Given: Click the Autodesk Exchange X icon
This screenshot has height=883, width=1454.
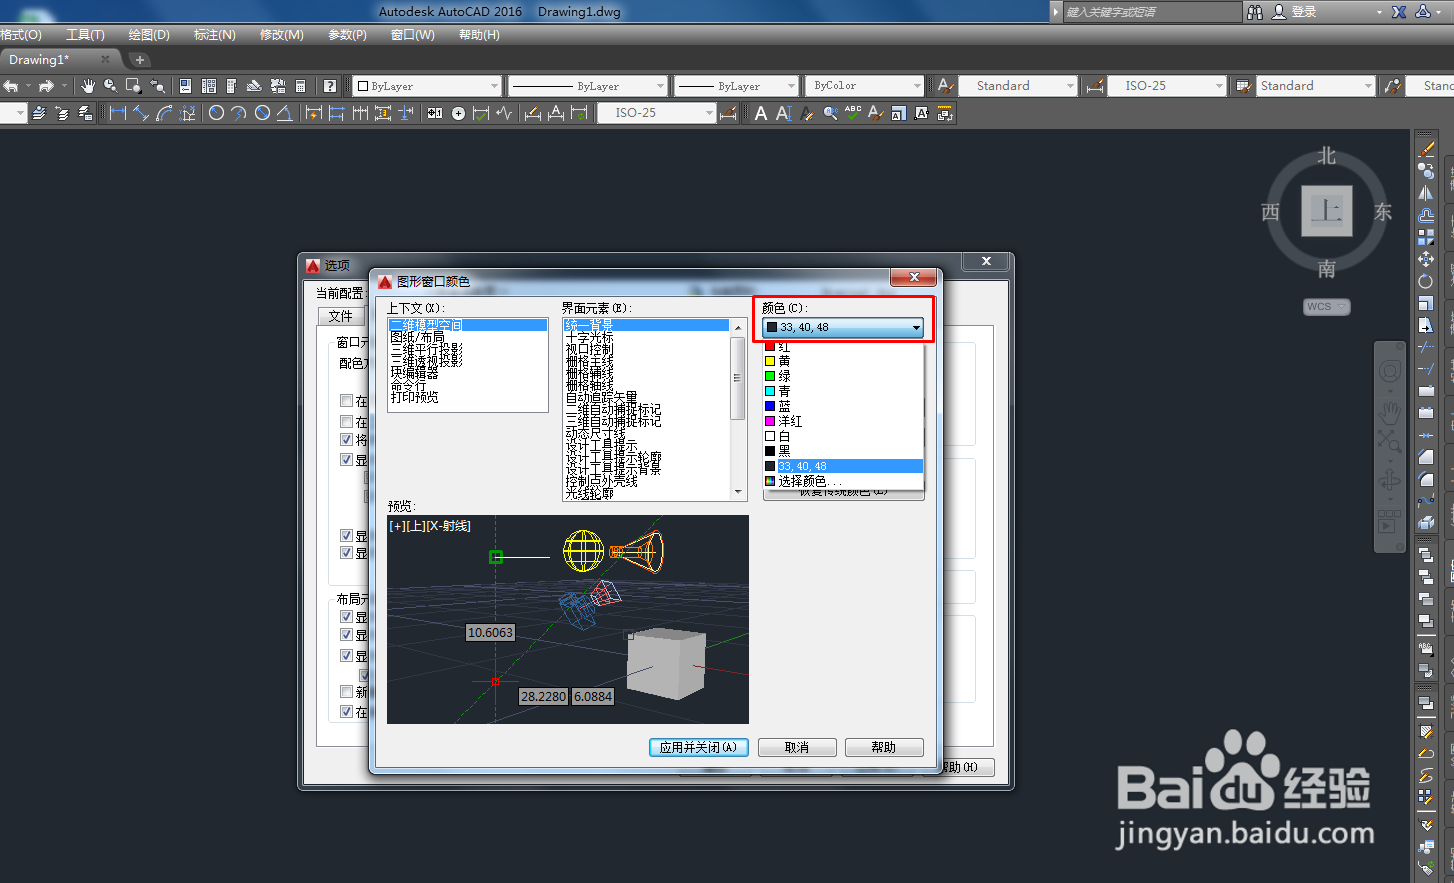Looking at the screenshot, I should [1399, 12].
